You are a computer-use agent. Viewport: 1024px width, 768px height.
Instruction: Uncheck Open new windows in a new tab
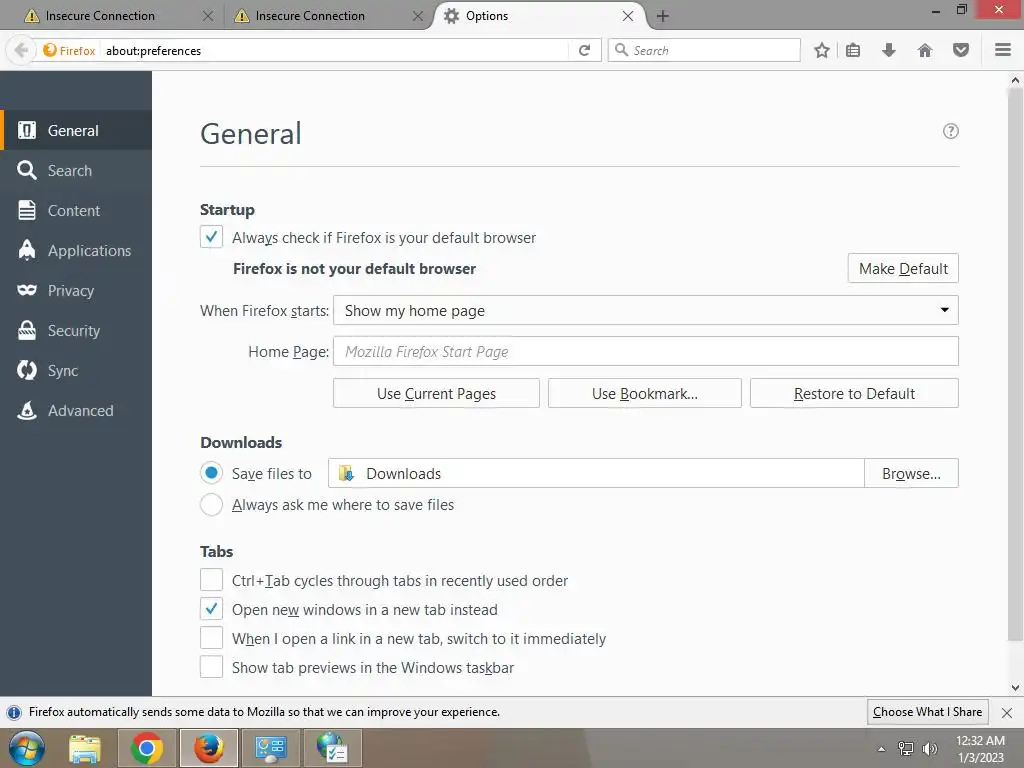pos(211,609)
